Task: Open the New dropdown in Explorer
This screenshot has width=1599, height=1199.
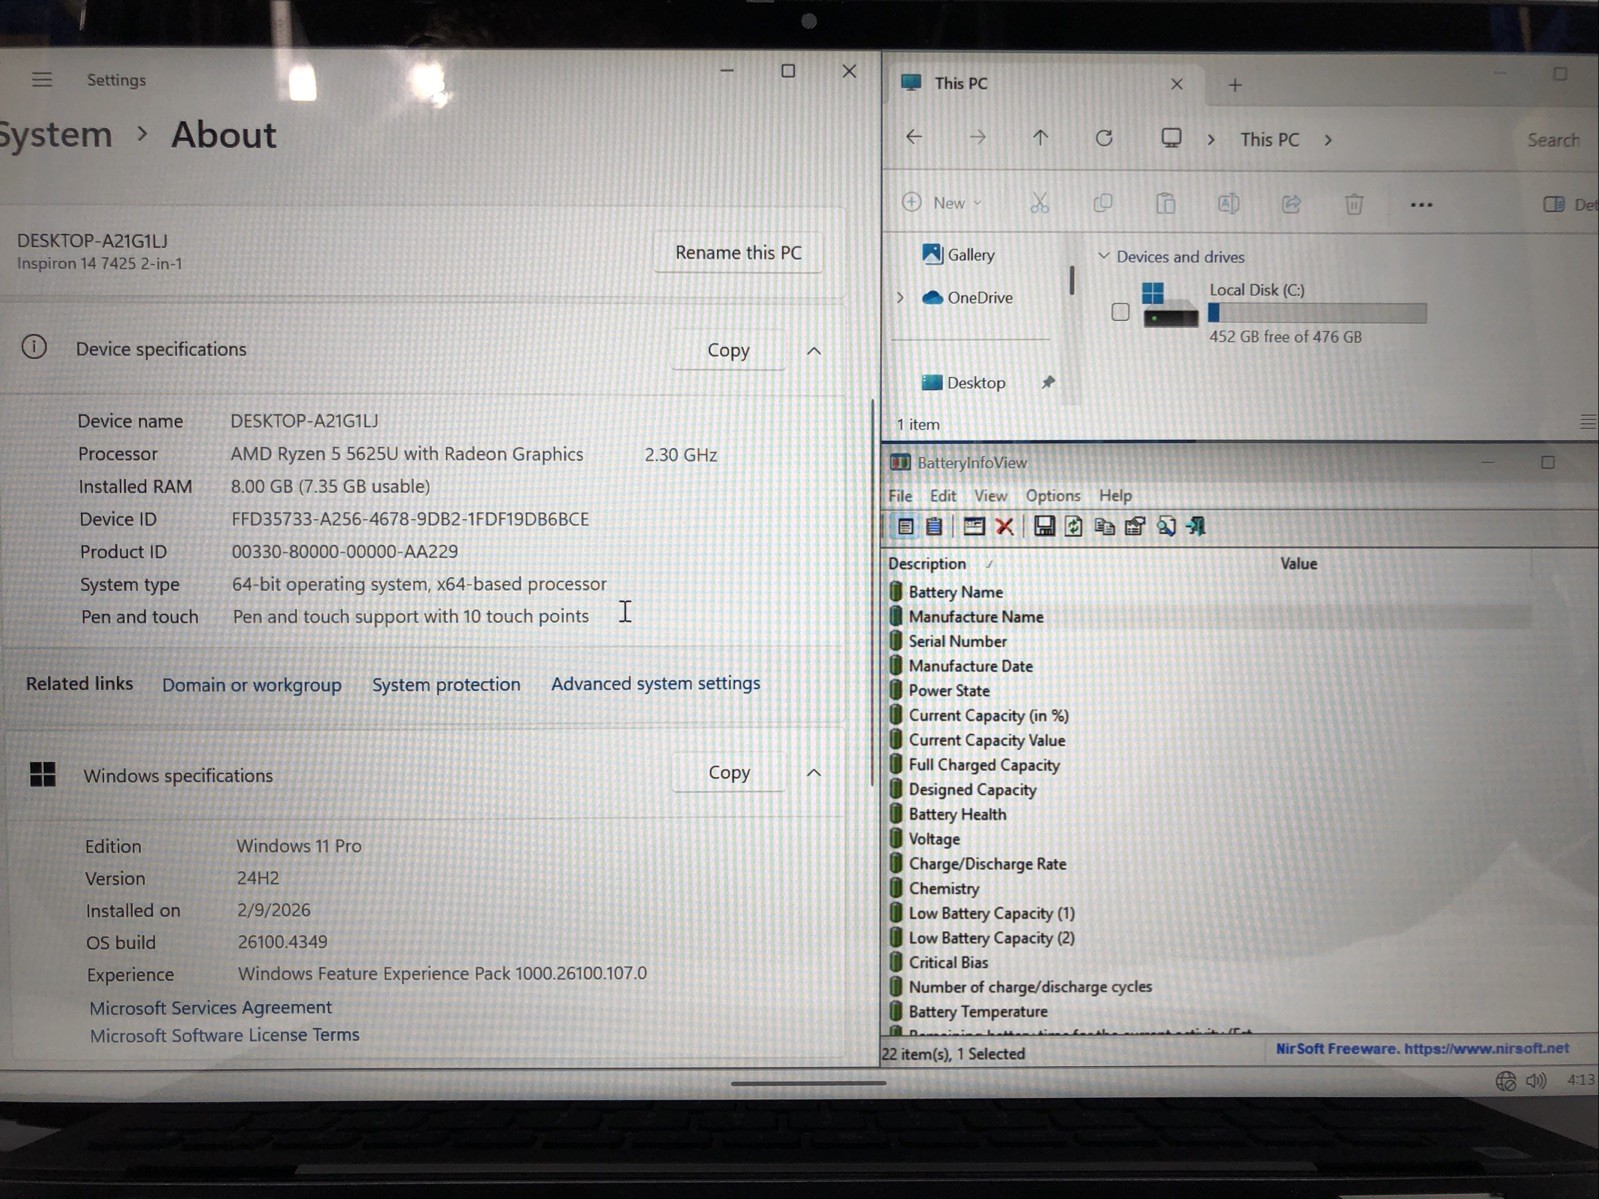Action: (x=941, y=203)
